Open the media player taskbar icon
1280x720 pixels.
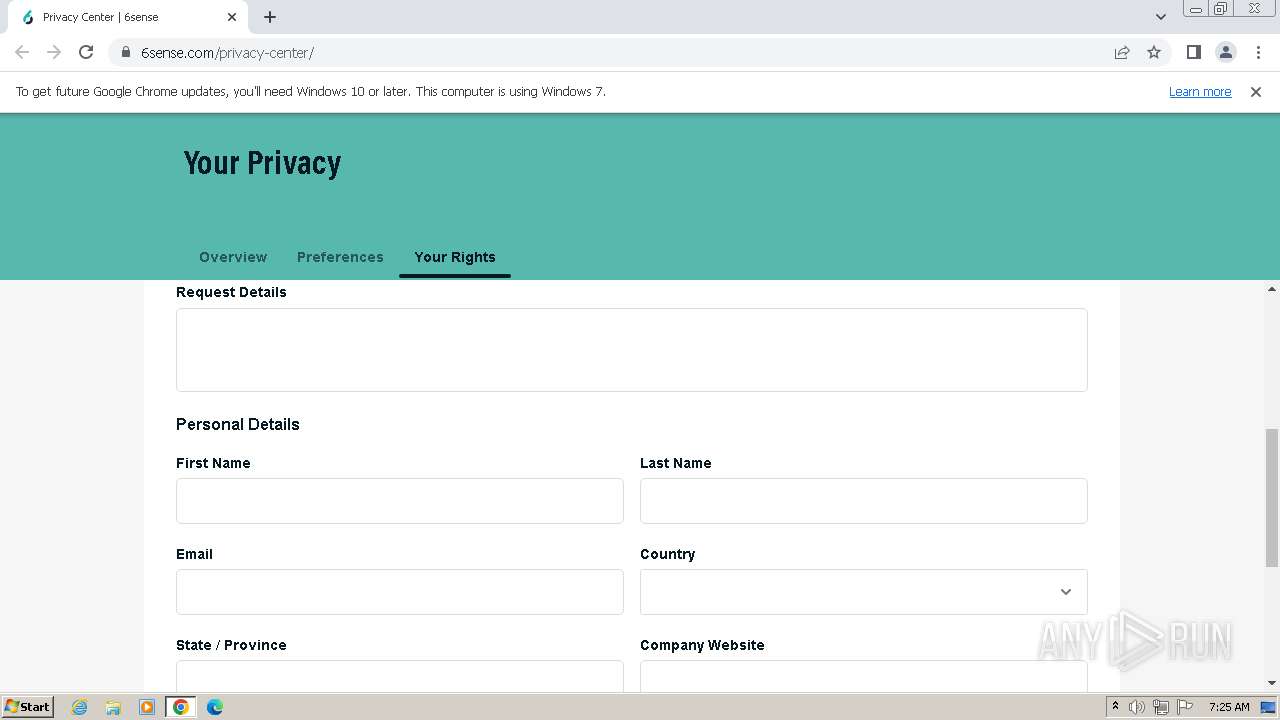click(x=147, y=707)
